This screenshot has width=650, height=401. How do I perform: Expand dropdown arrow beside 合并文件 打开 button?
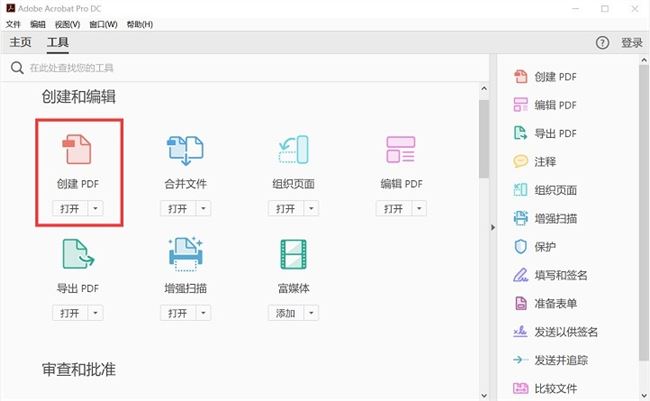pos(203,208)
